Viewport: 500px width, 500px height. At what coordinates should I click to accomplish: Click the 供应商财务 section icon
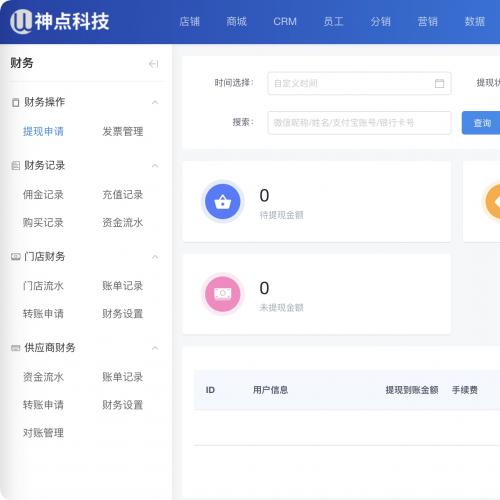tap(15, 348)
